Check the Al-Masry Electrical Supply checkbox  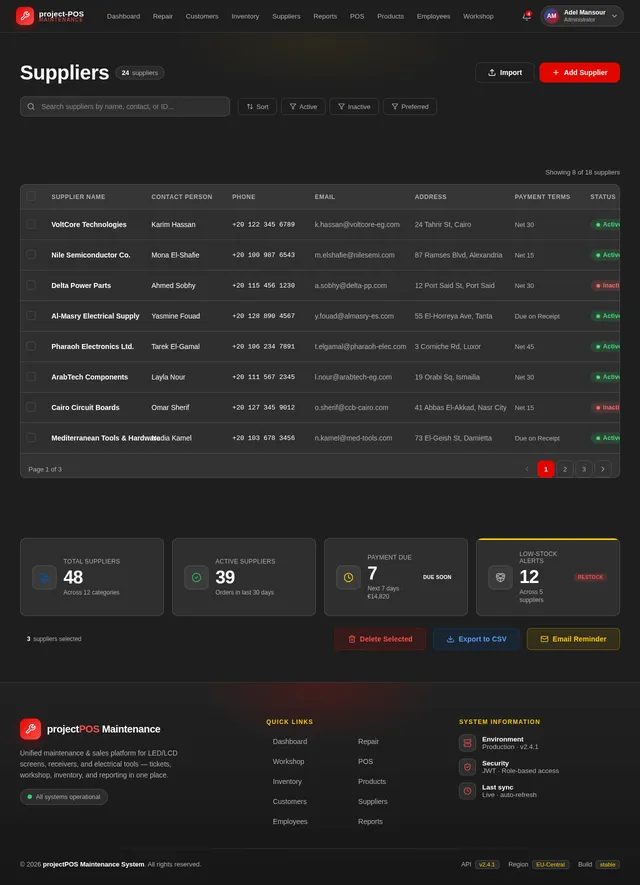[31, 316]
